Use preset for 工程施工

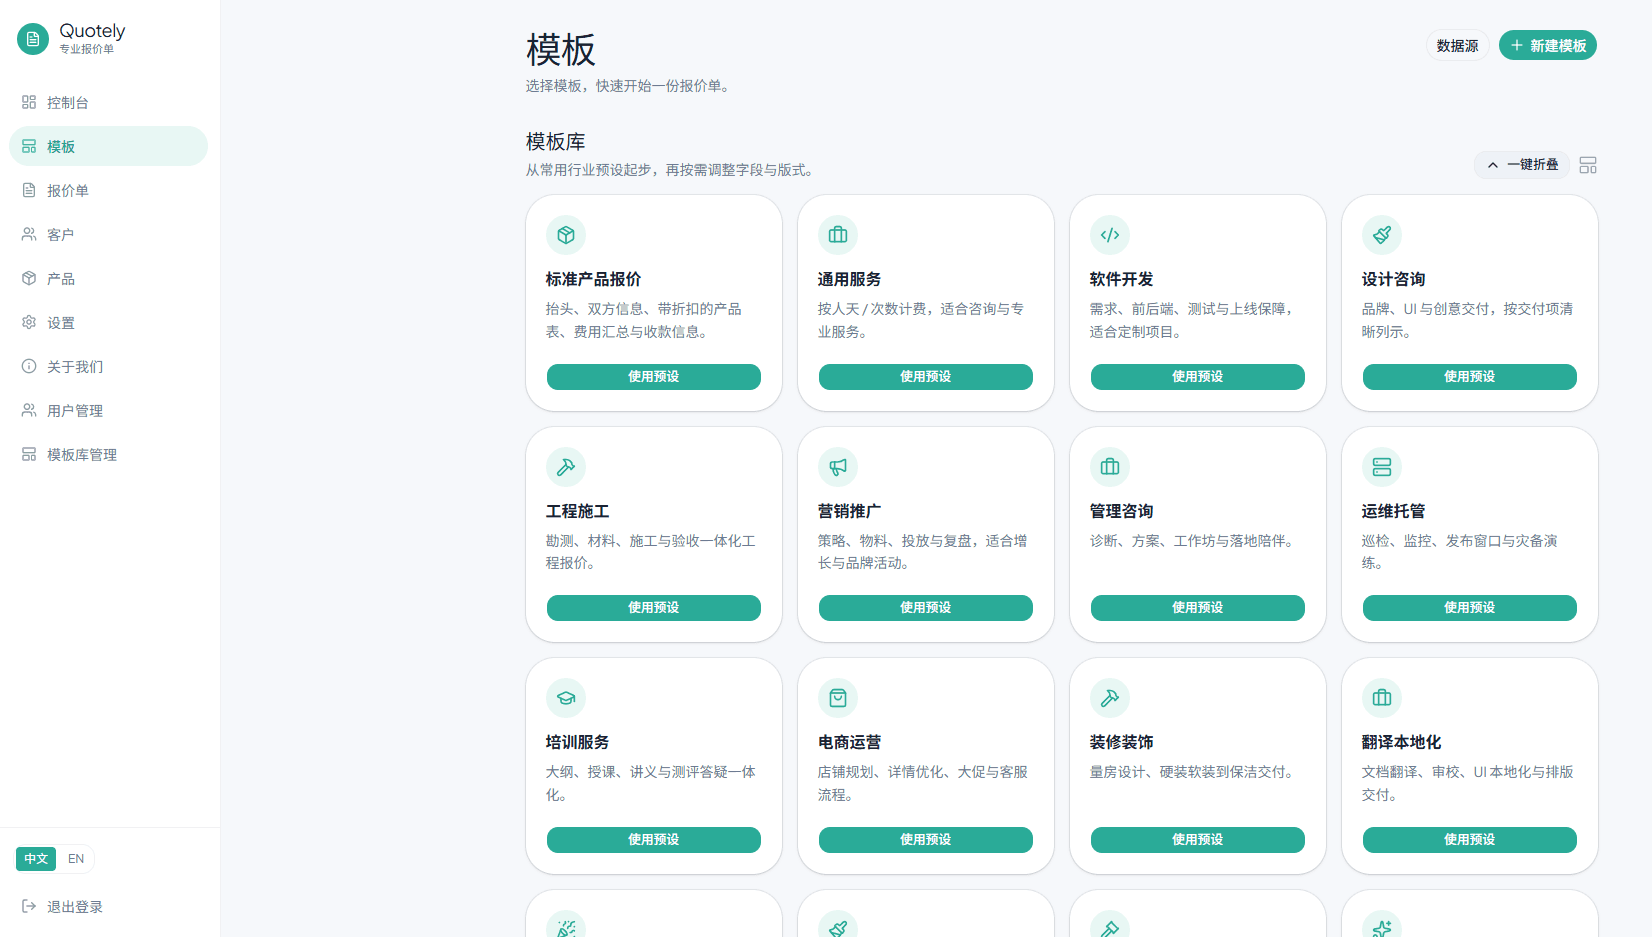pos(654,608)
